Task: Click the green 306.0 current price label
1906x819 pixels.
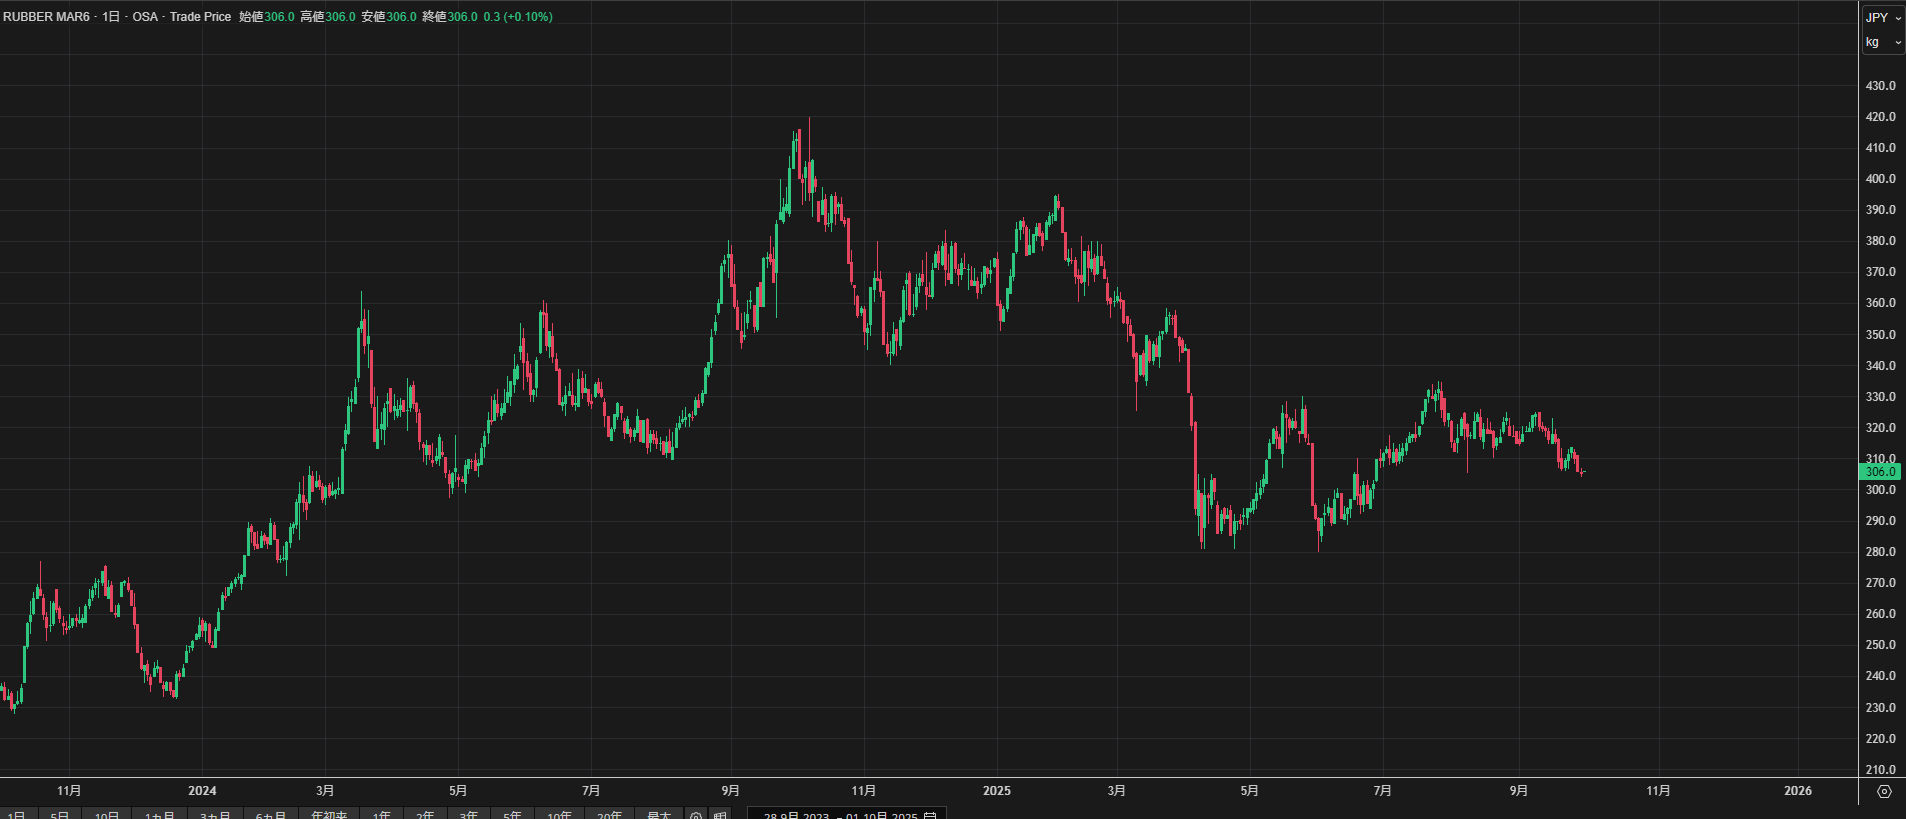Action: pyautogui.click(x=1879, y=472)
